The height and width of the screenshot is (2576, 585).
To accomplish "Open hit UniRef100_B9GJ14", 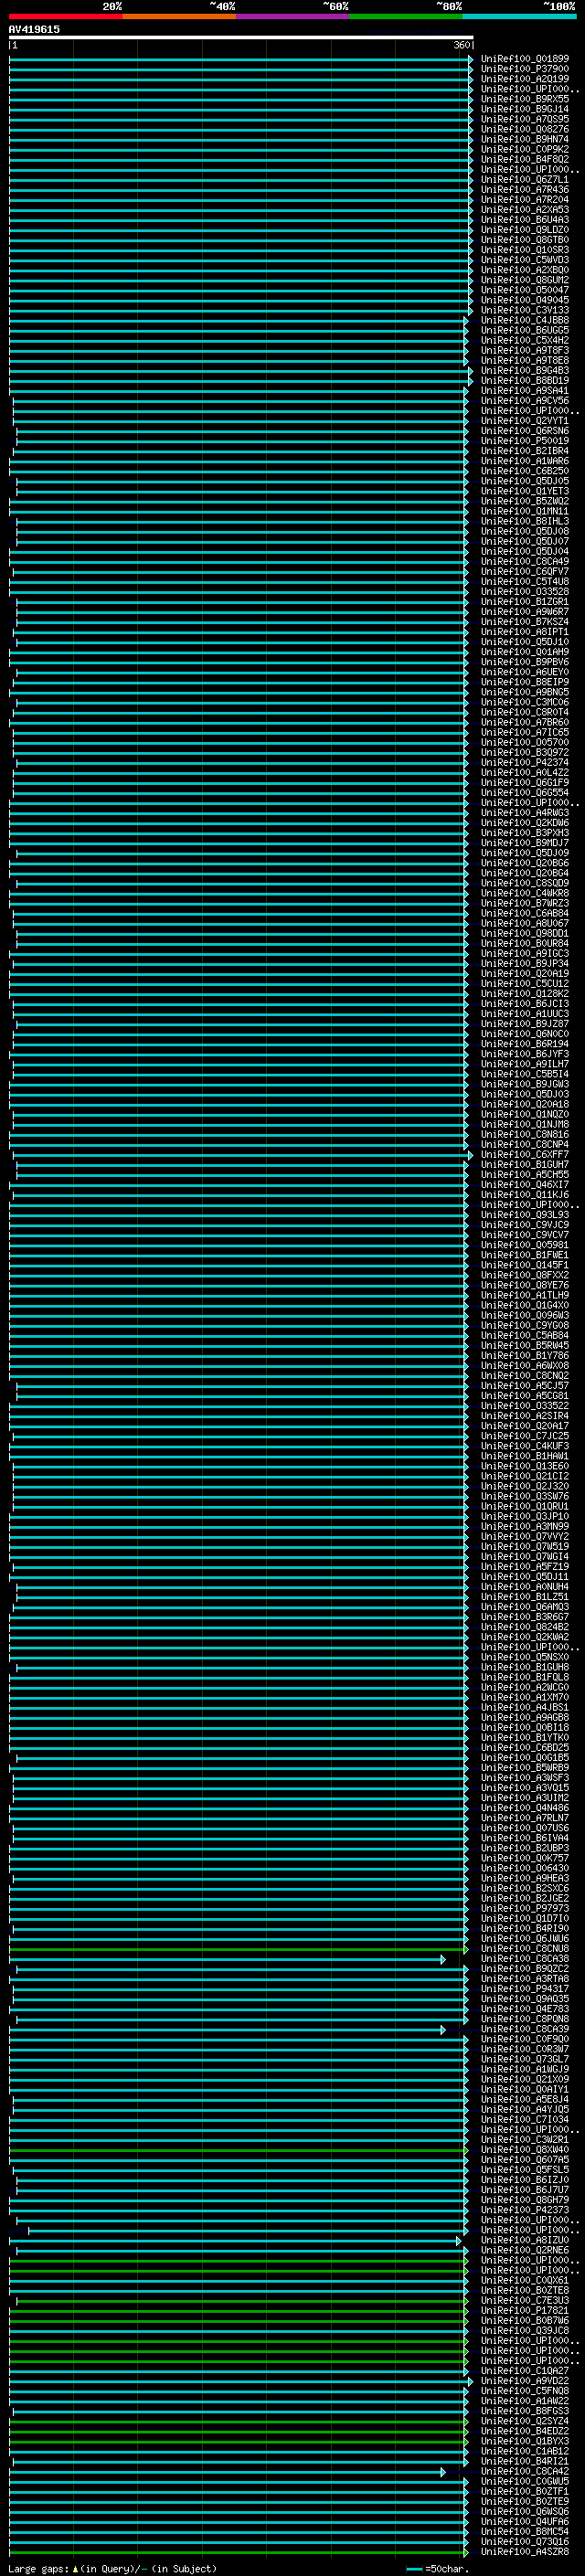I will 524,109.
